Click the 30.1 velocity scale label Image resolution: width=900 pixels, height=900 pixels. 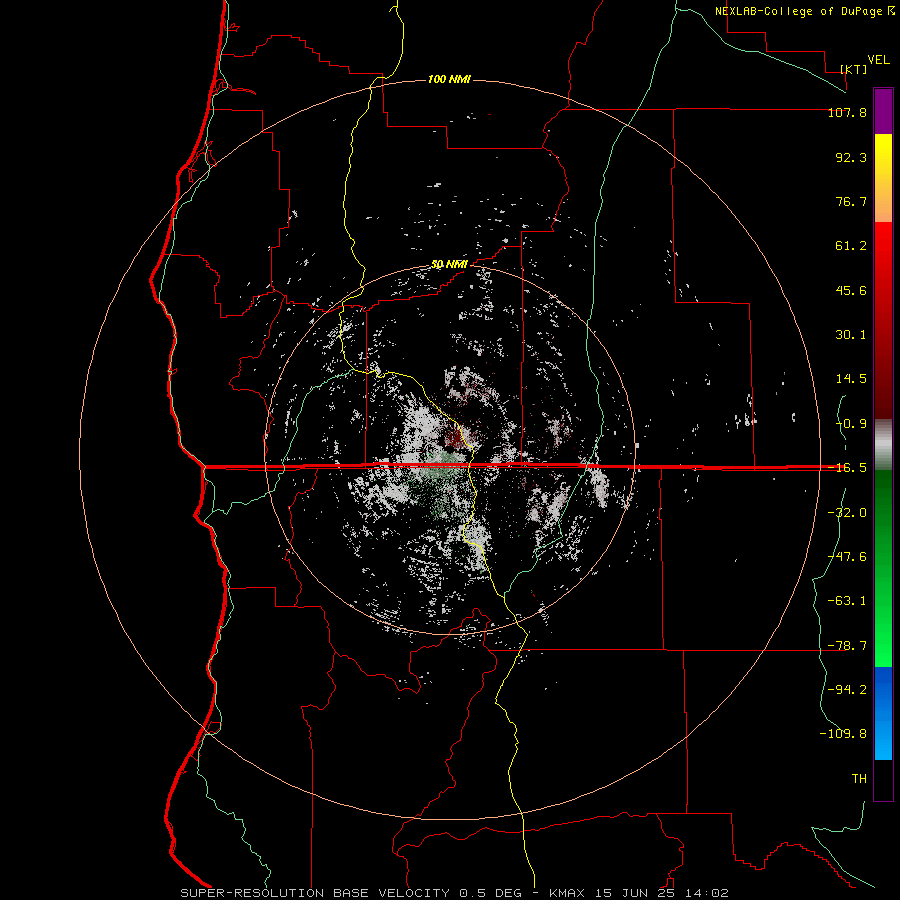point(851,335)
